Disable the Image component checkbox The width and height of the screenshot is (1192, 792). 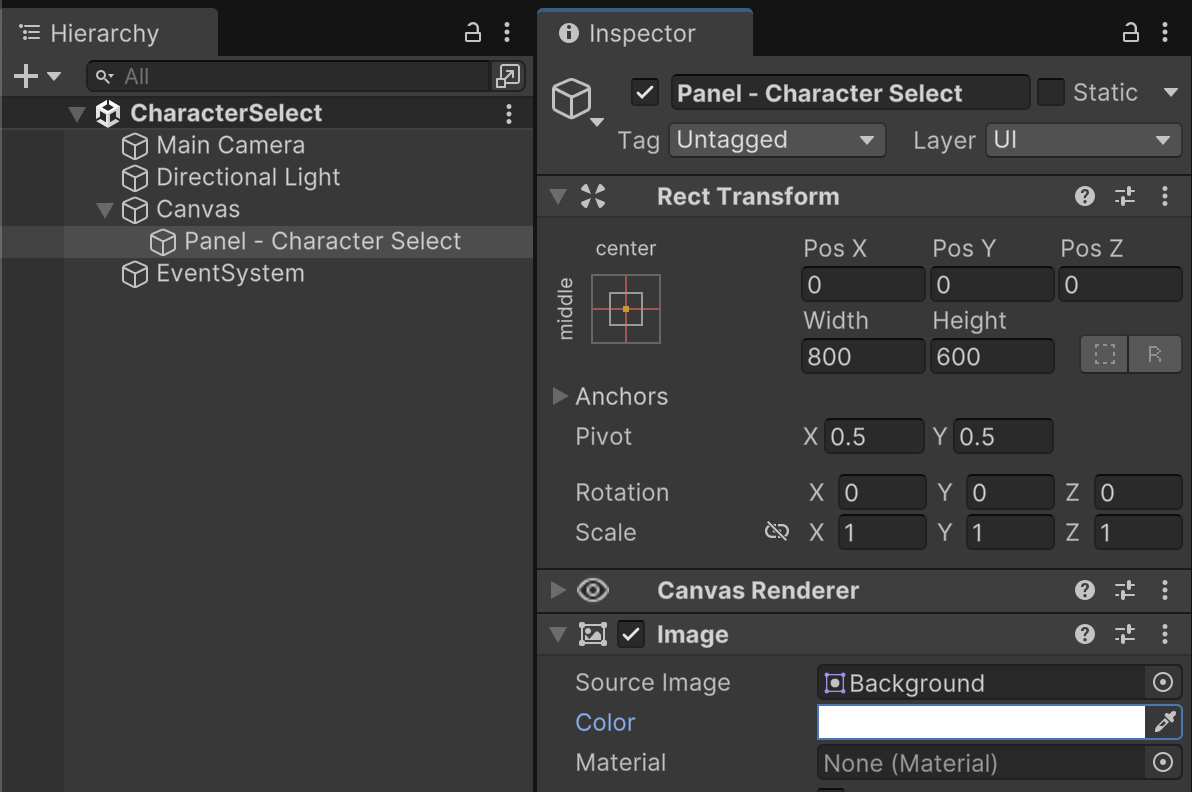coord(631,634)
